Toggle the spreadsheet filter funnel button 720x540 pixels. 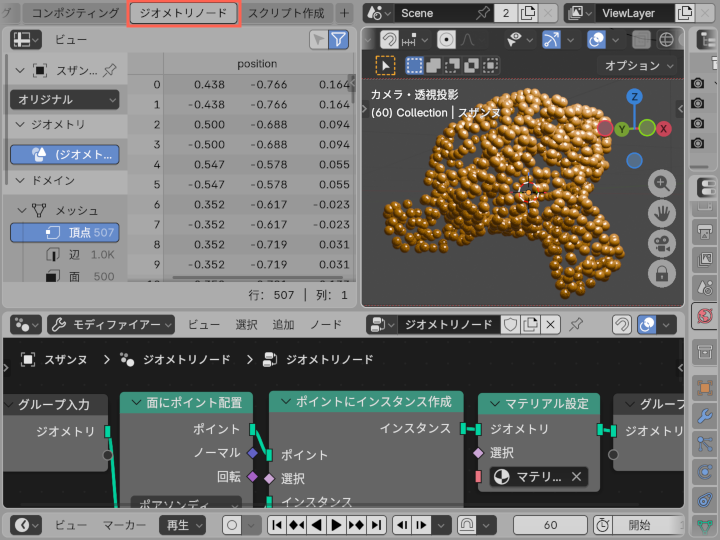point(339,39)
